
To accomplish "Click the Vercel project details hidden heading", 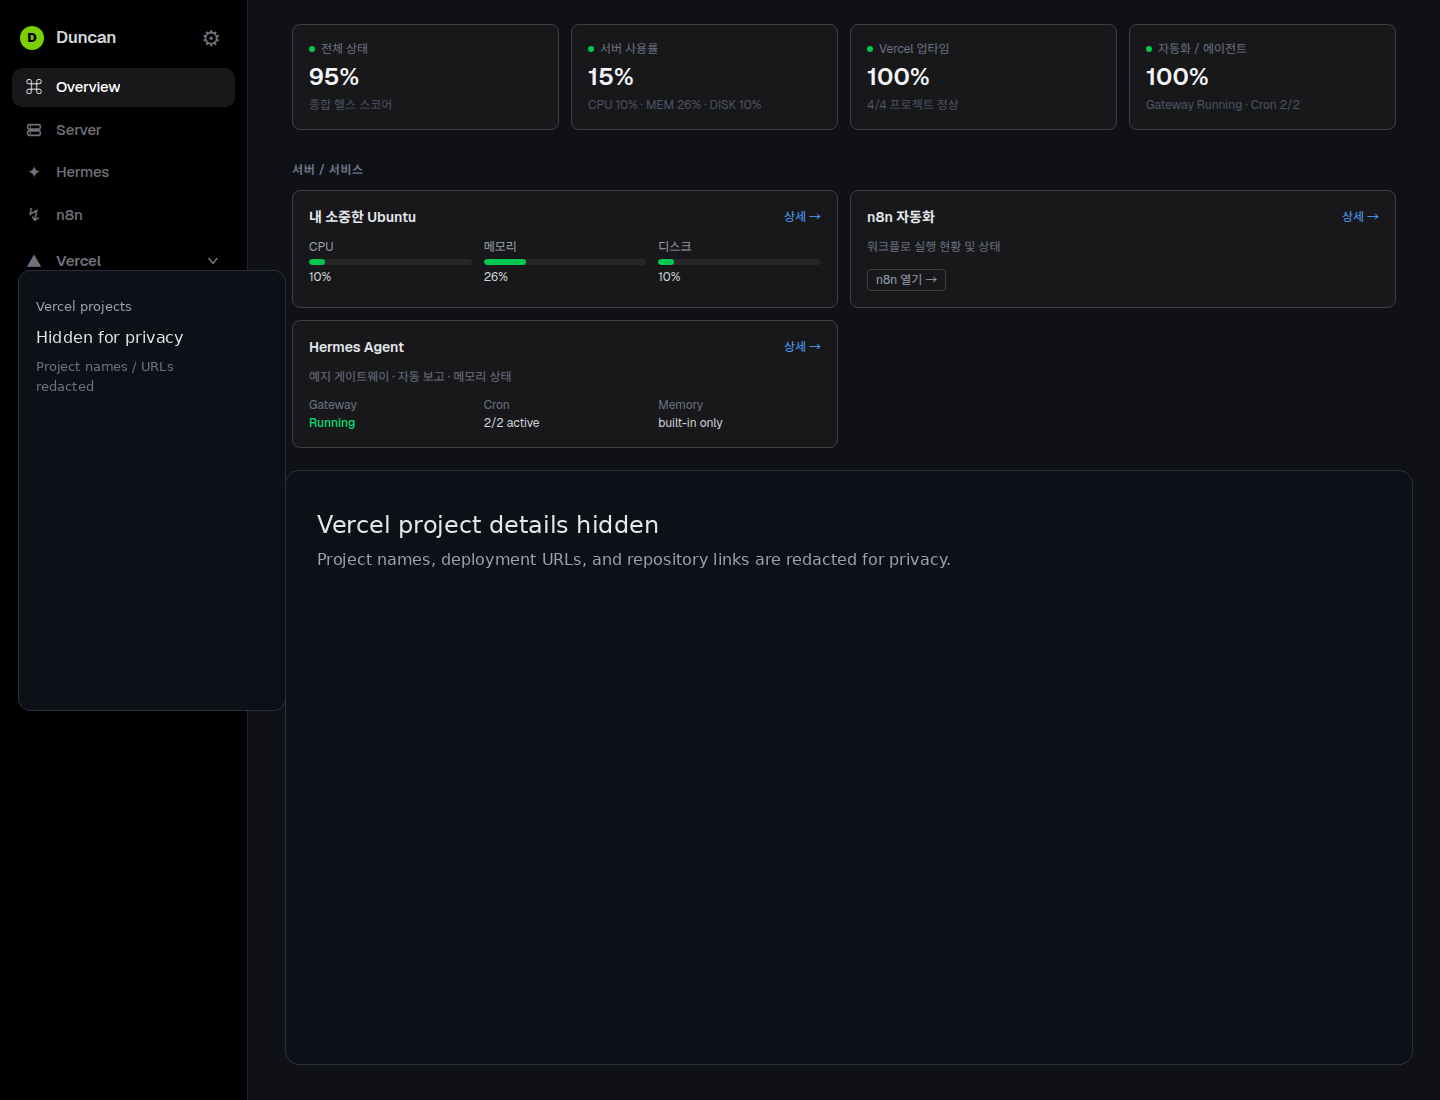I will tap(488, 525).
